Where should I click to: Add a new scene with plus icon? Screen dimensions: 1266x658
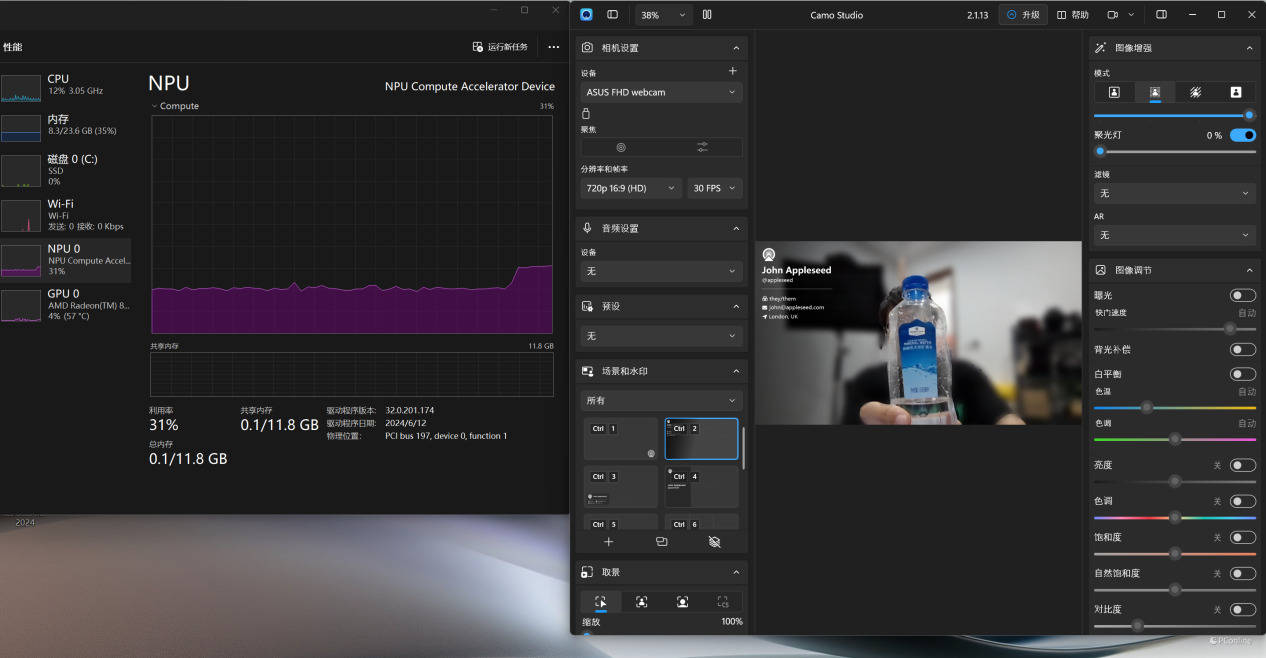[608, 541]
